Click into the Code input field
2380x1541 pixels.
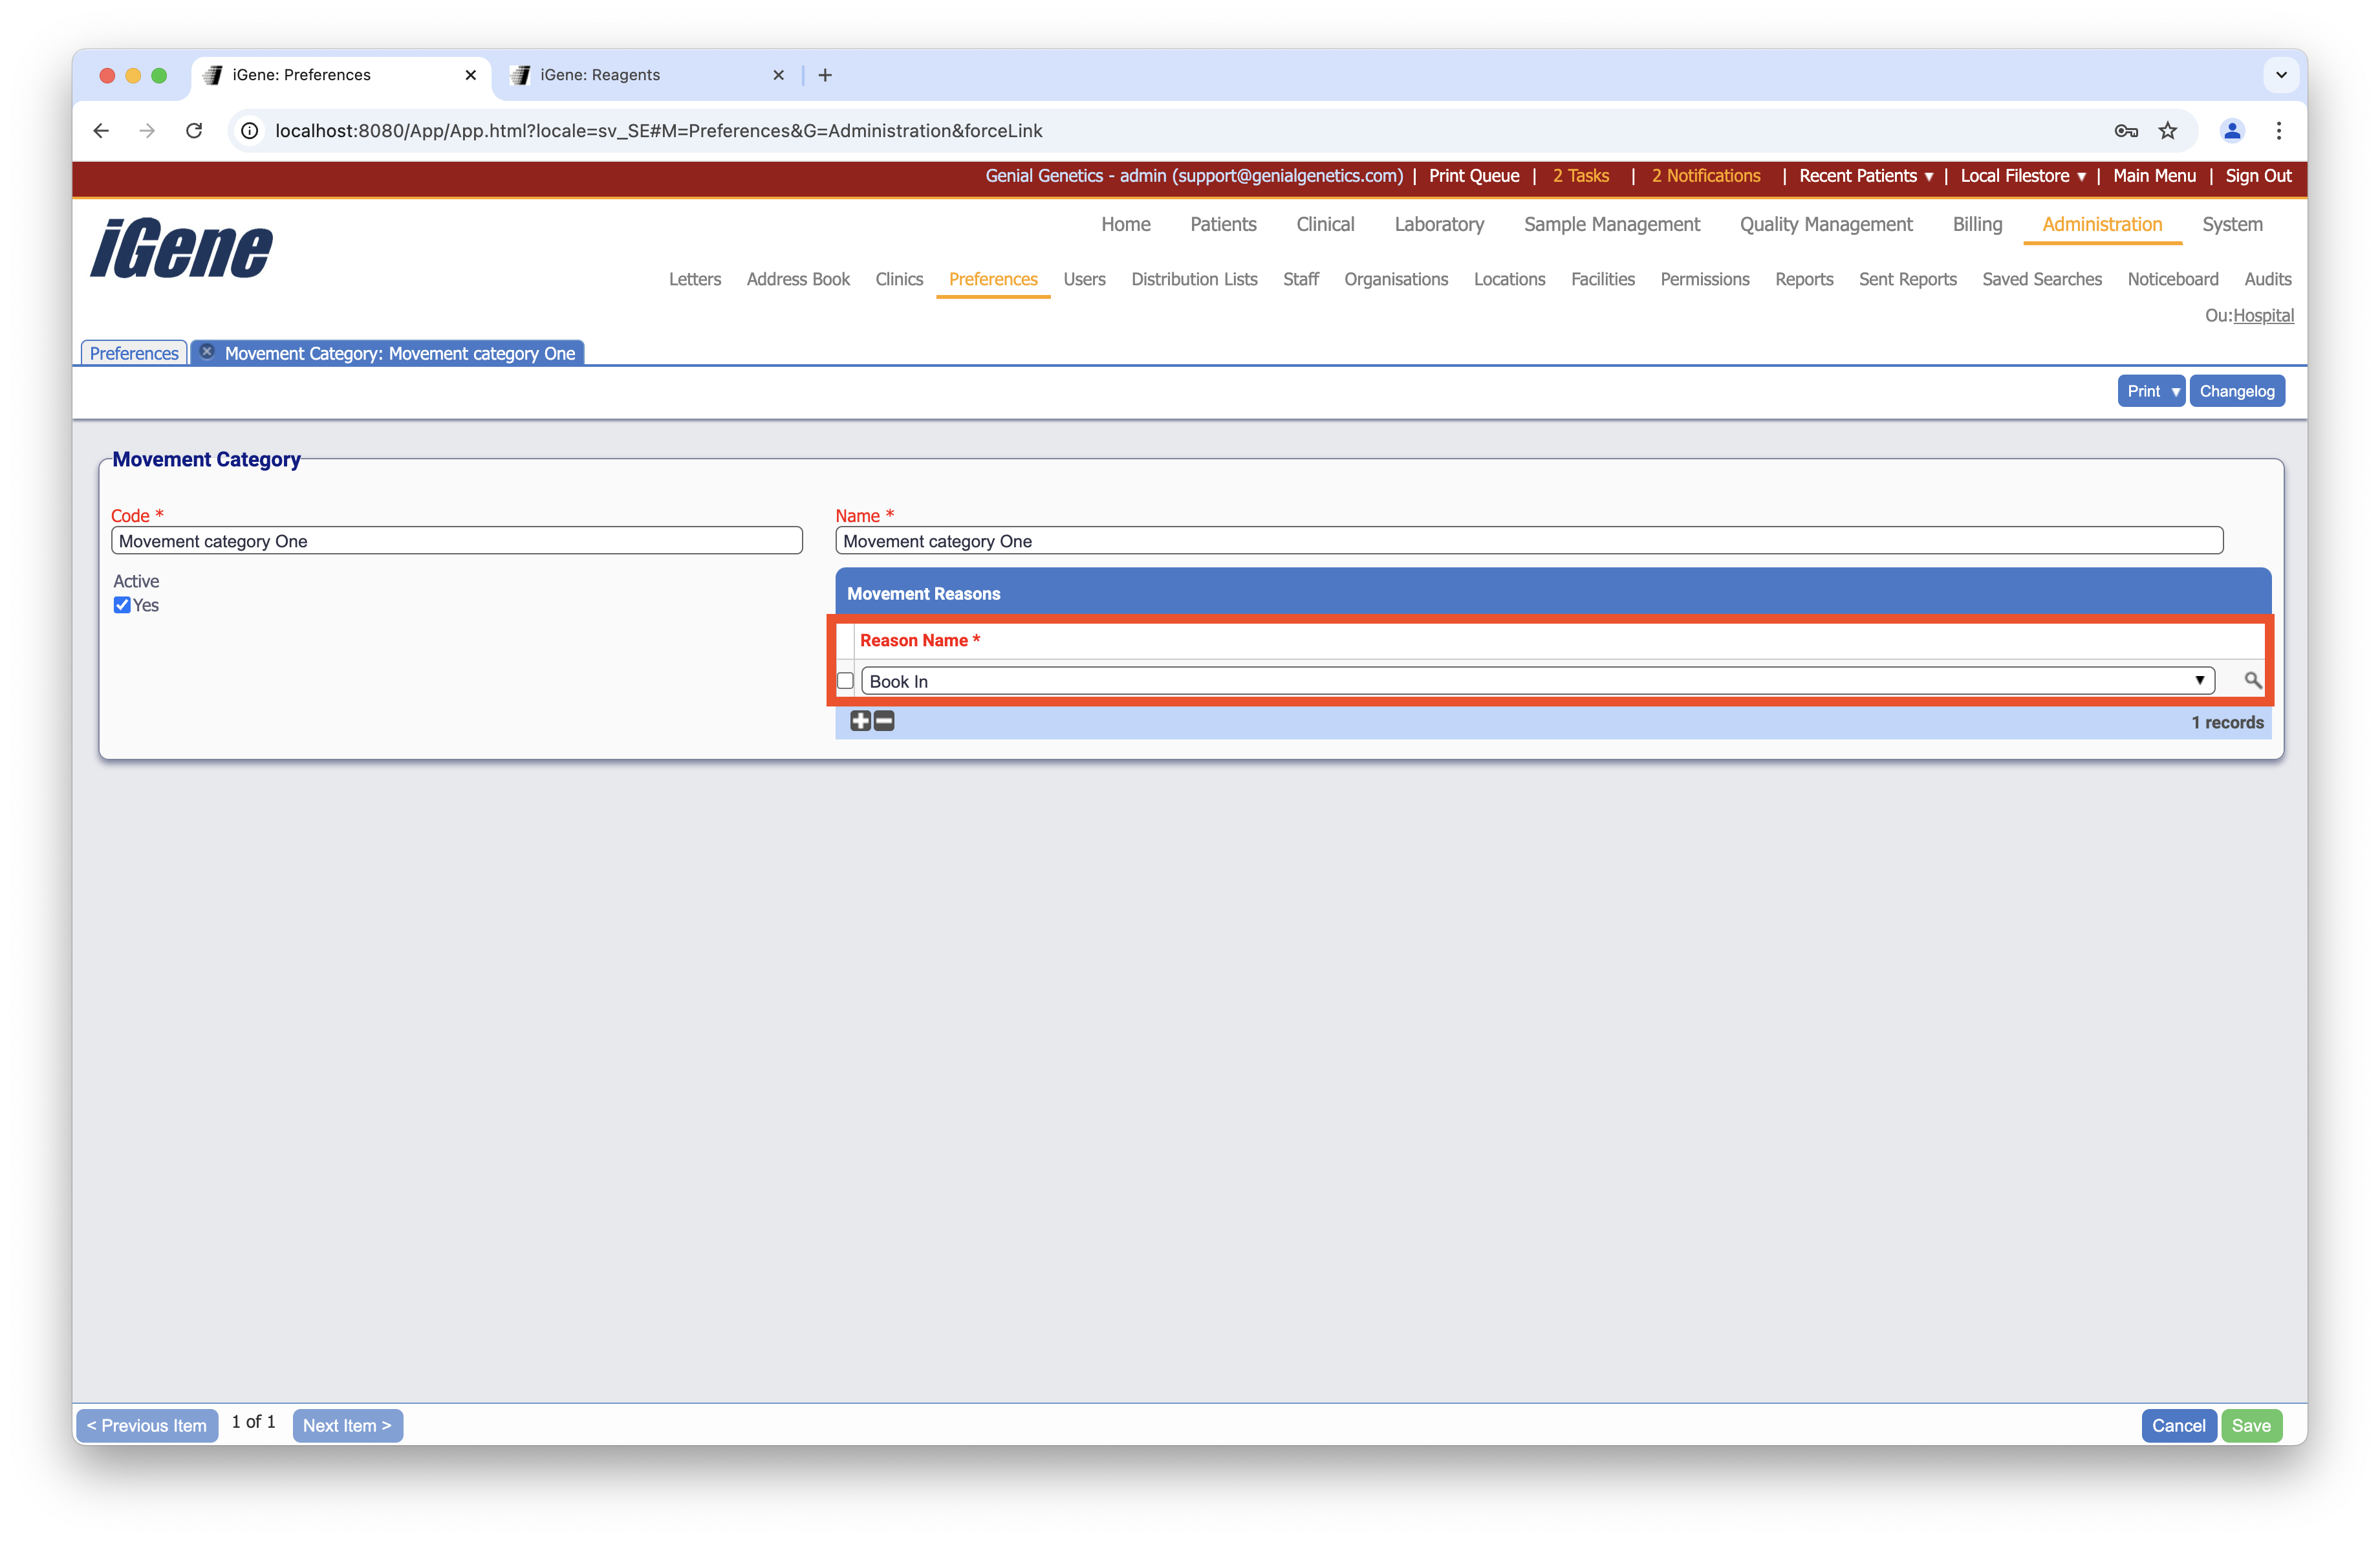point(456,541)
